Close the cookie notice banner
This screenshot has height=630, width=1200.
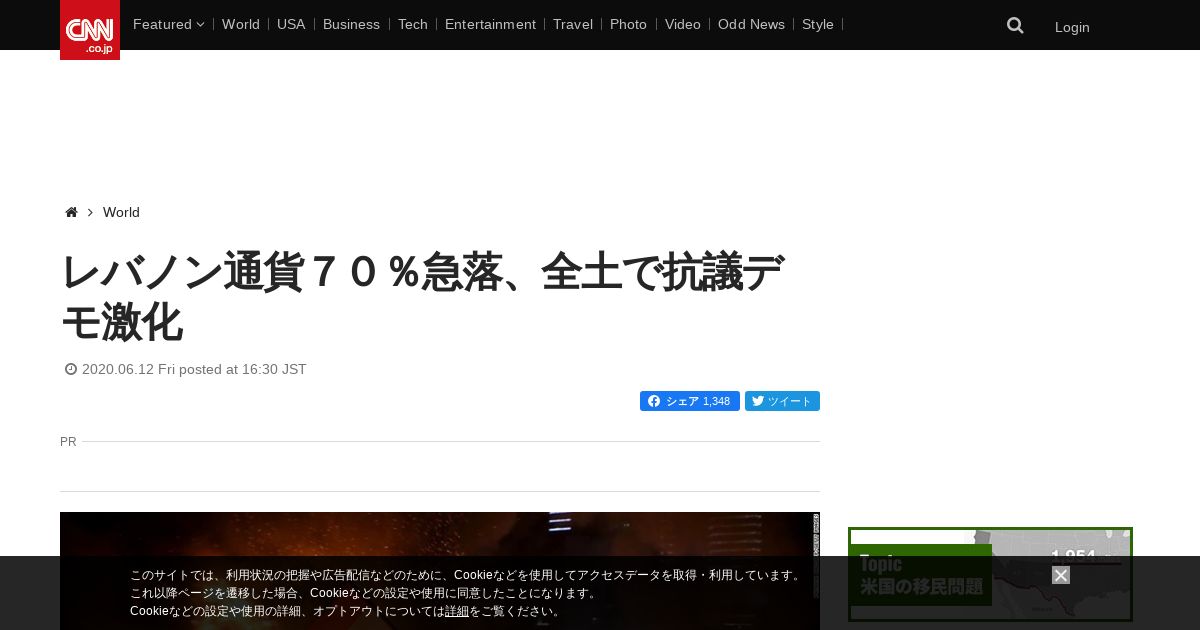(x=1061, y=575)
